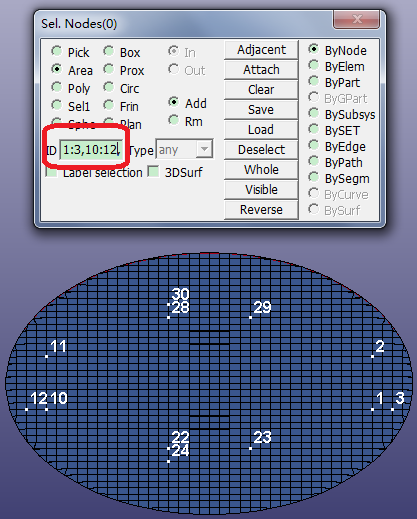
Task: Click the Whole button
Action: pos(261,170)
